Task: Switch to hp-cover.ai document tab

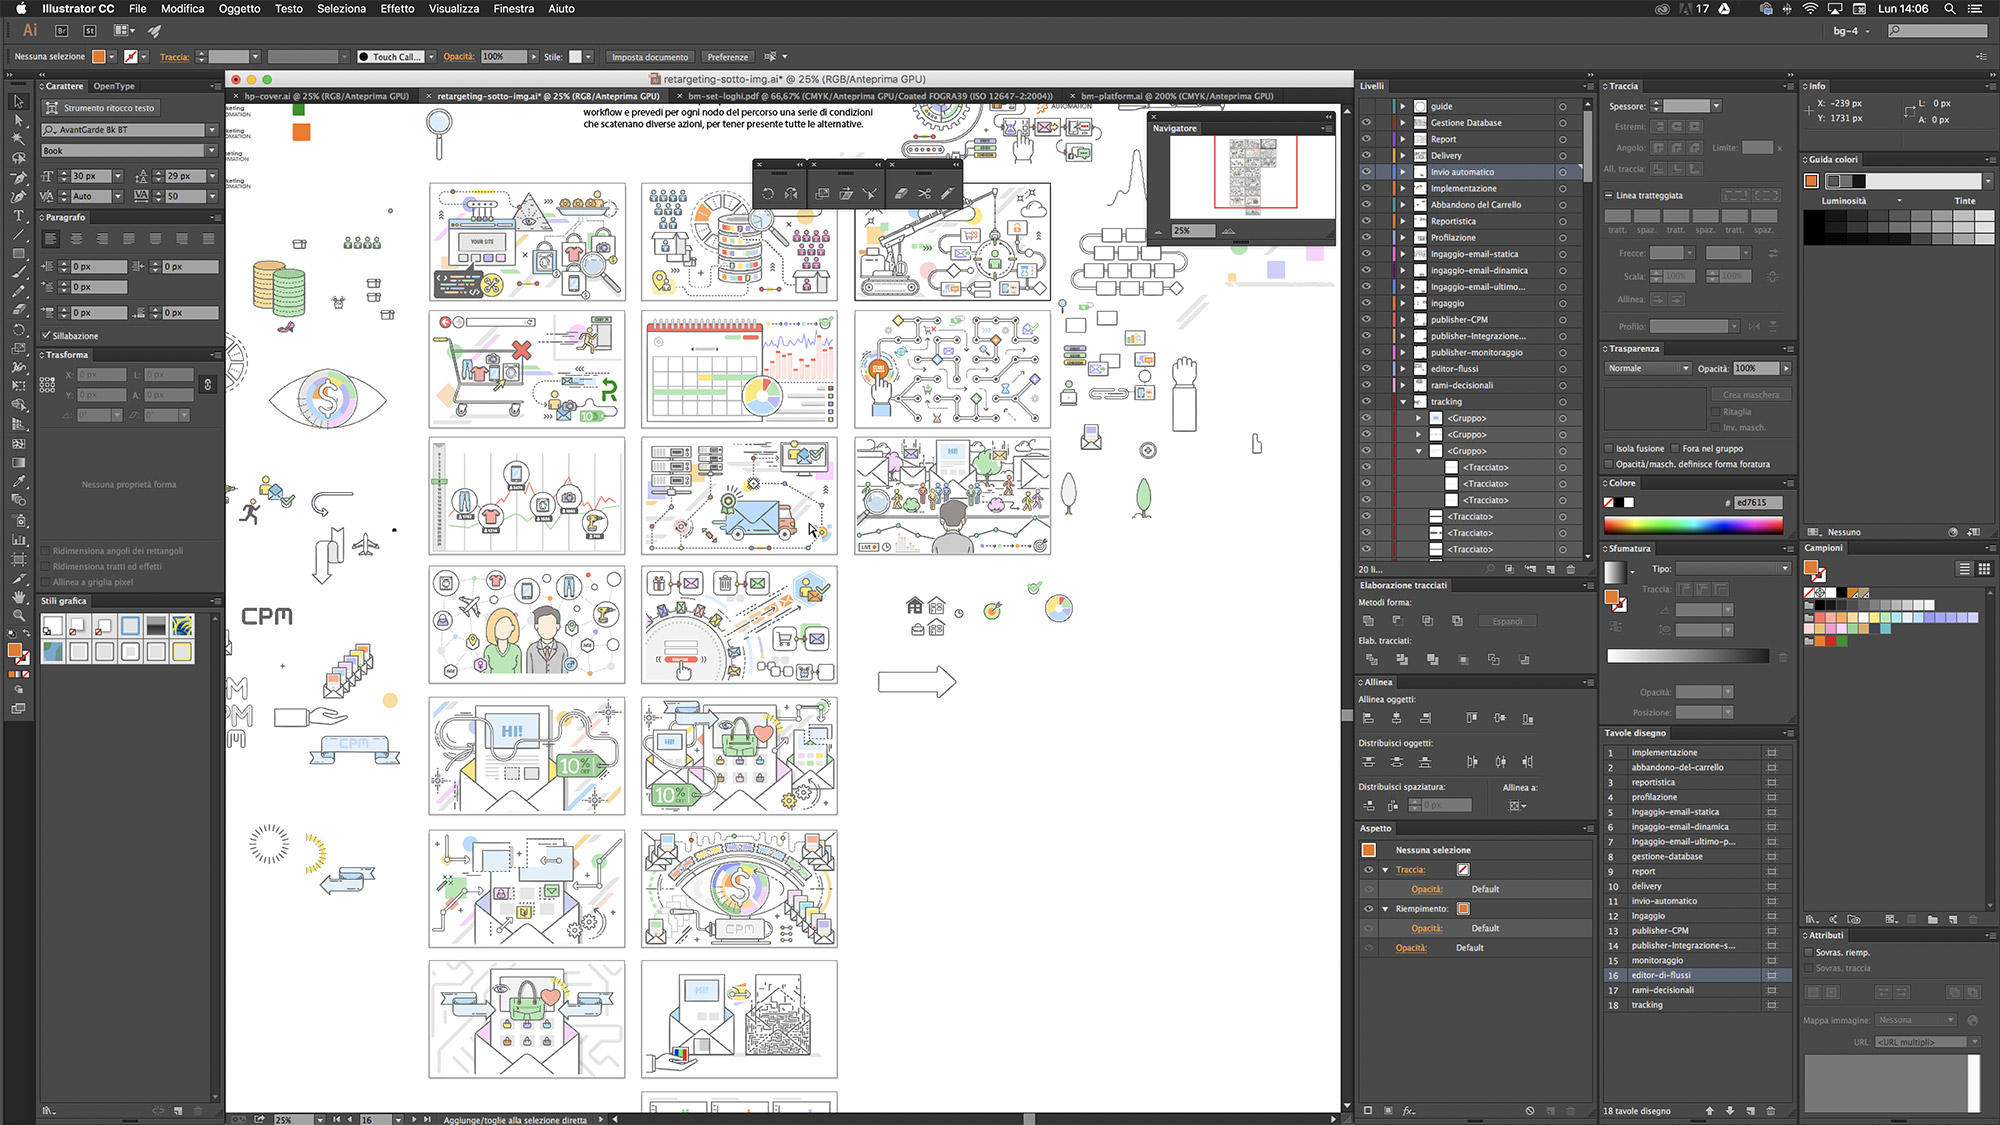Action: (x=325, y=96)
